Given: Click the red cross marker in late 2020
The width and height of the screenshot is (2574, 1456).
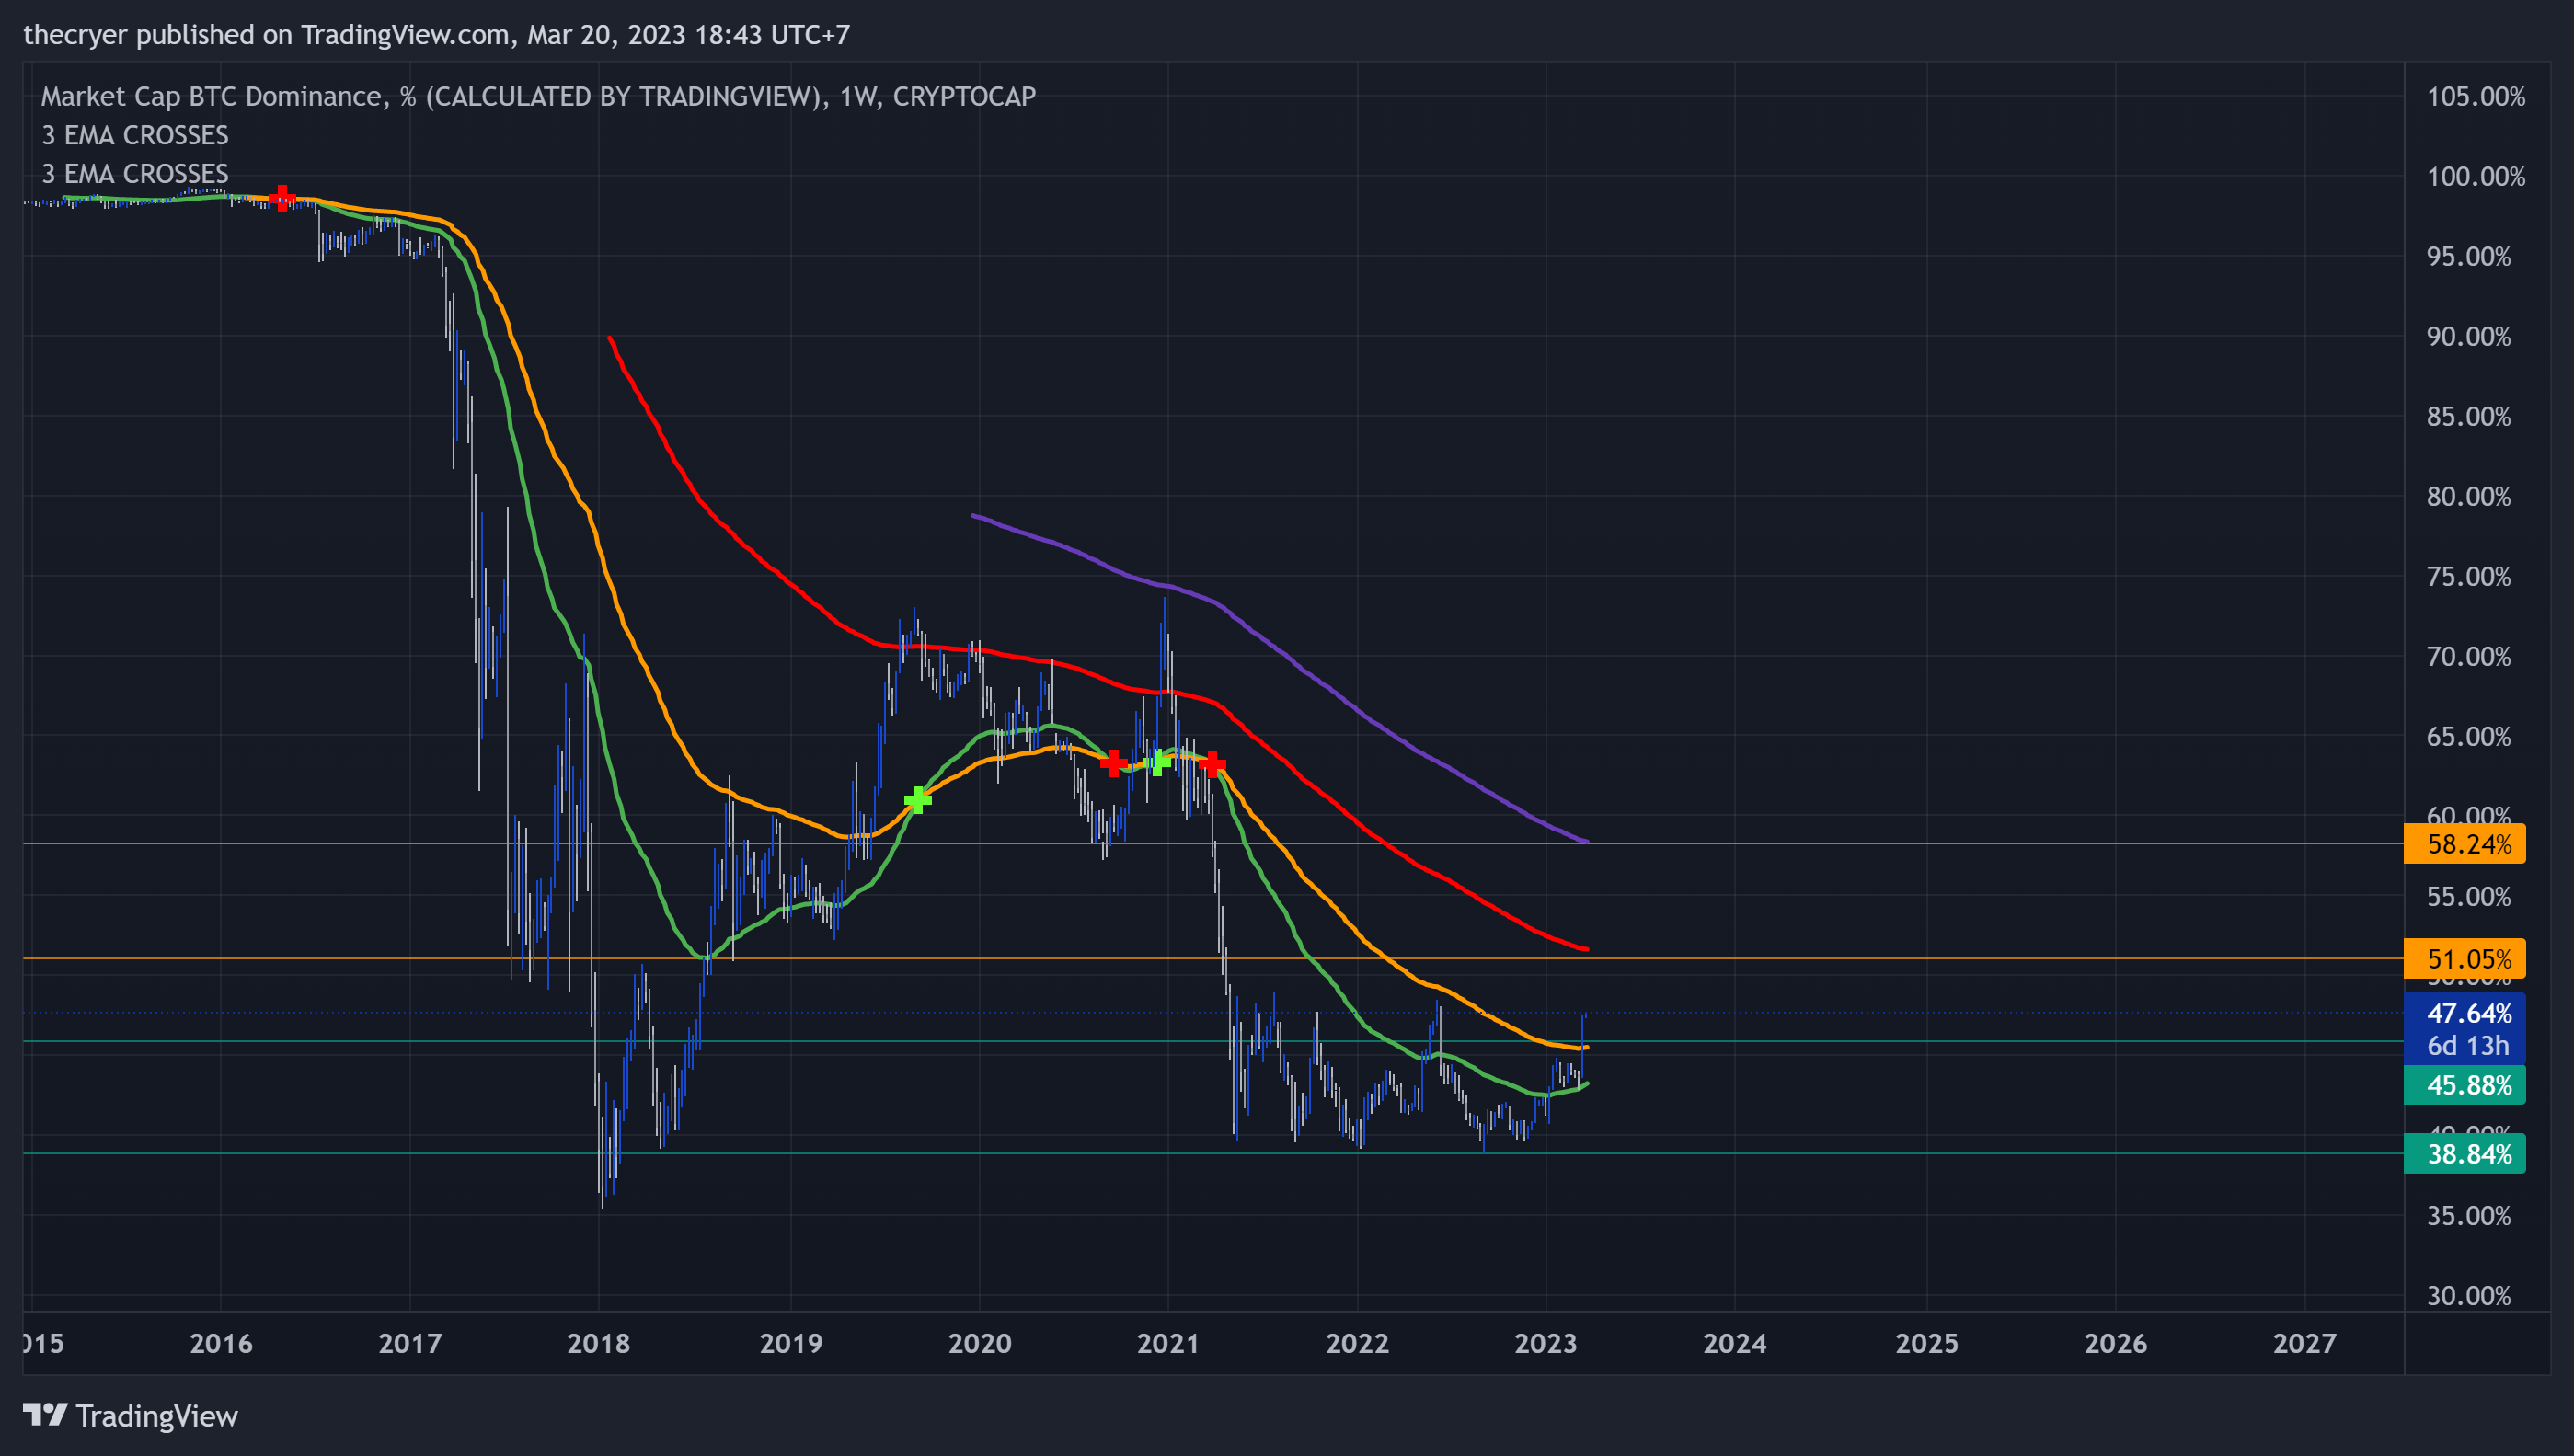Looking at the screenshot, I should [1113, 763].
